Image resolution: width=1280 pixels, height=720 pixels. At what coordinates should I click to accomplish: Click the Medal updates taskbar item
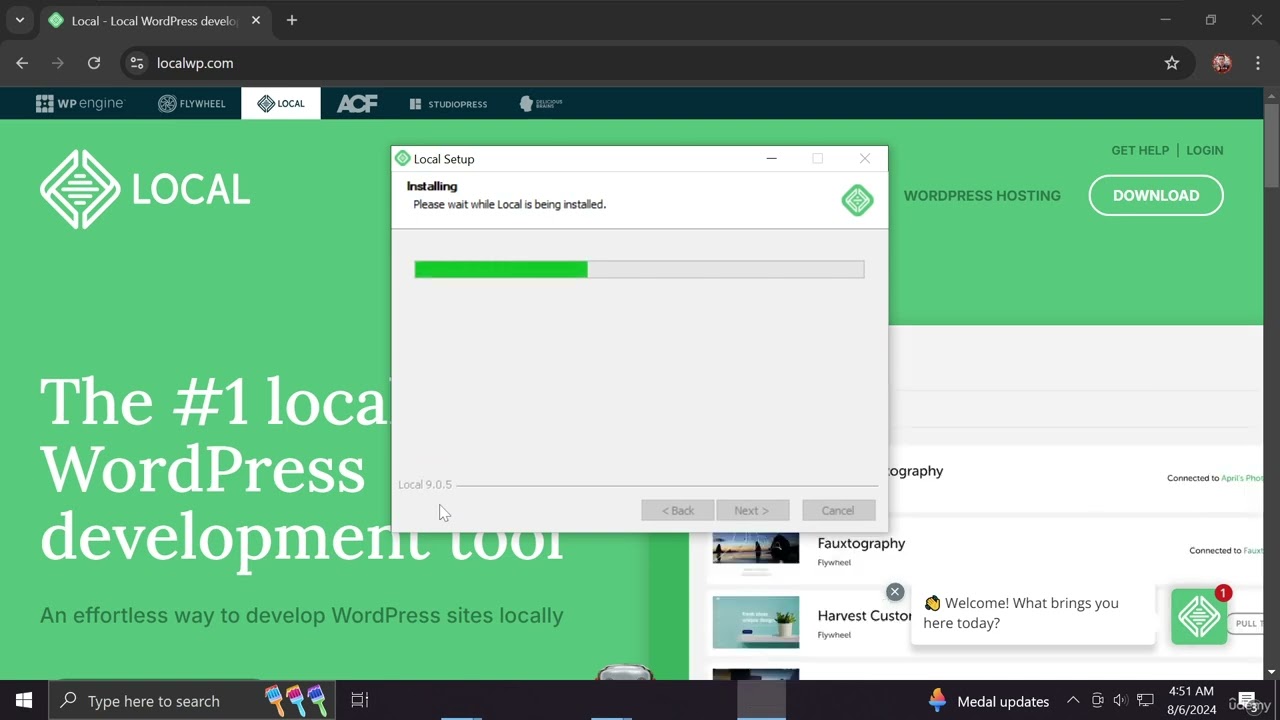point(989,701)
